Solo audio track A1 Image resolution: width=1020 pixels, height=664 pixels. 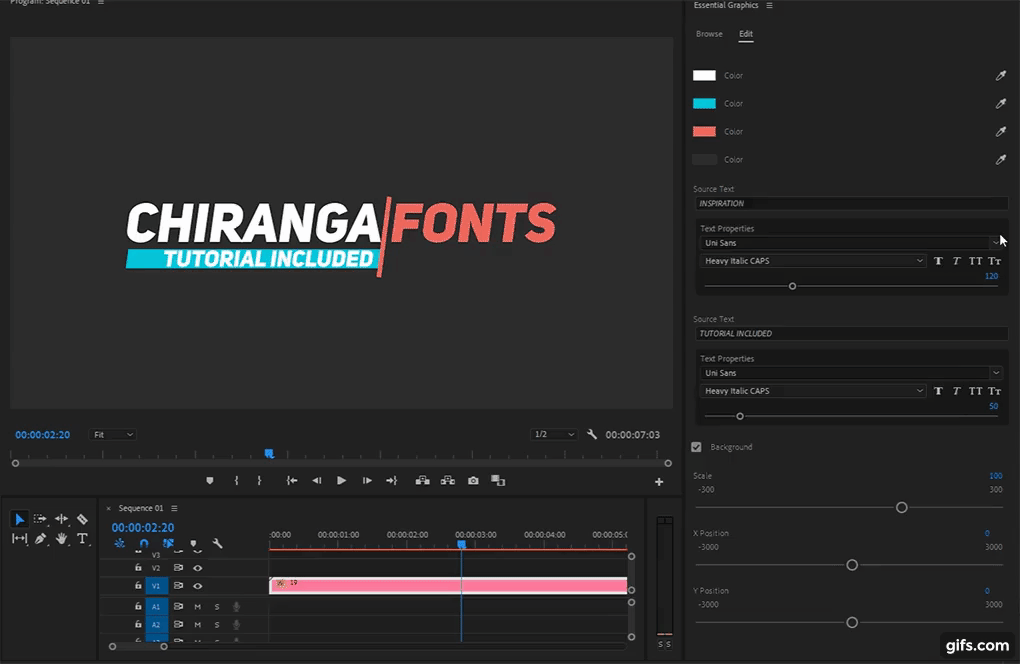coord(217,607)
